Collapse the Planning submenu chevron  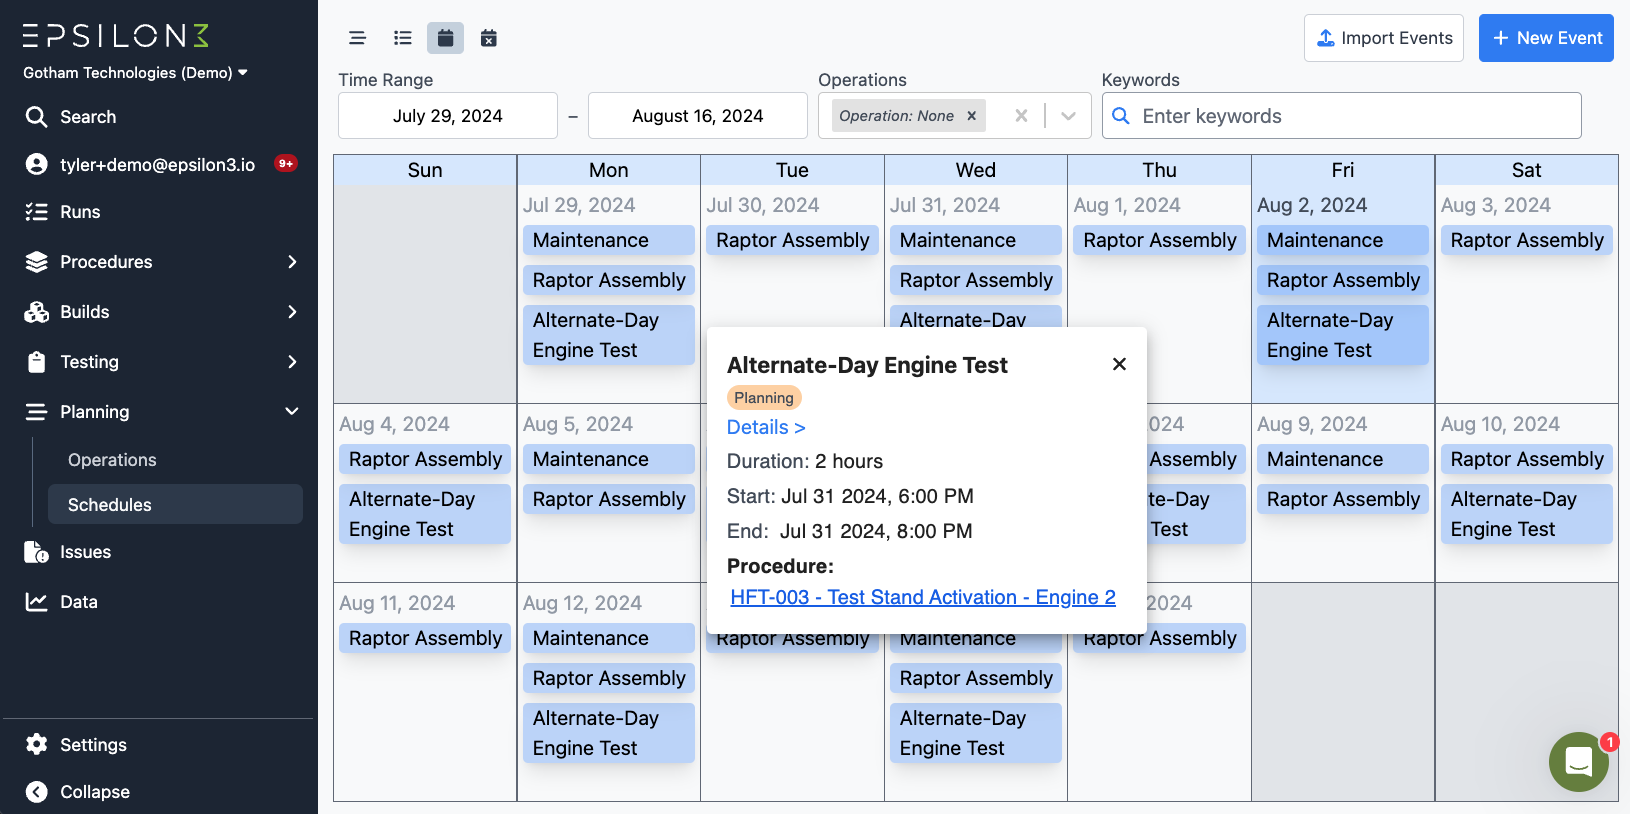pyautogui.click(x=292, y=412)
